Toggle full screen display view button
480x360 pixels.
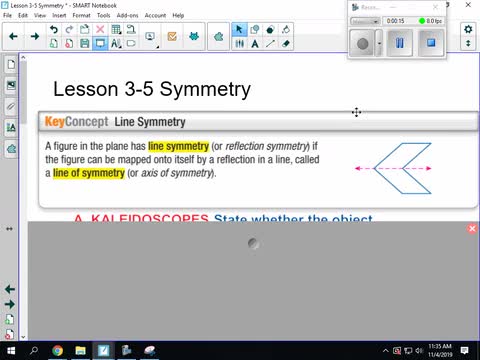(x=100, y=43)
